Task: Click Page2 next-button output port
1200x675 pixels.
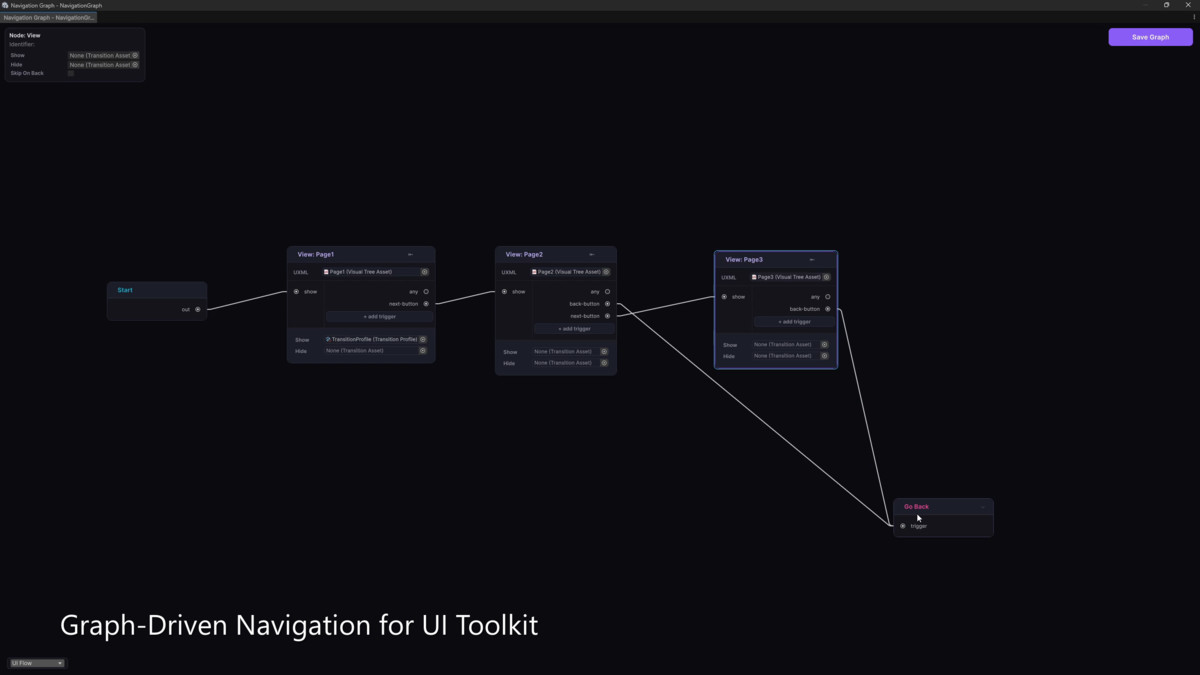Action: 607,316
